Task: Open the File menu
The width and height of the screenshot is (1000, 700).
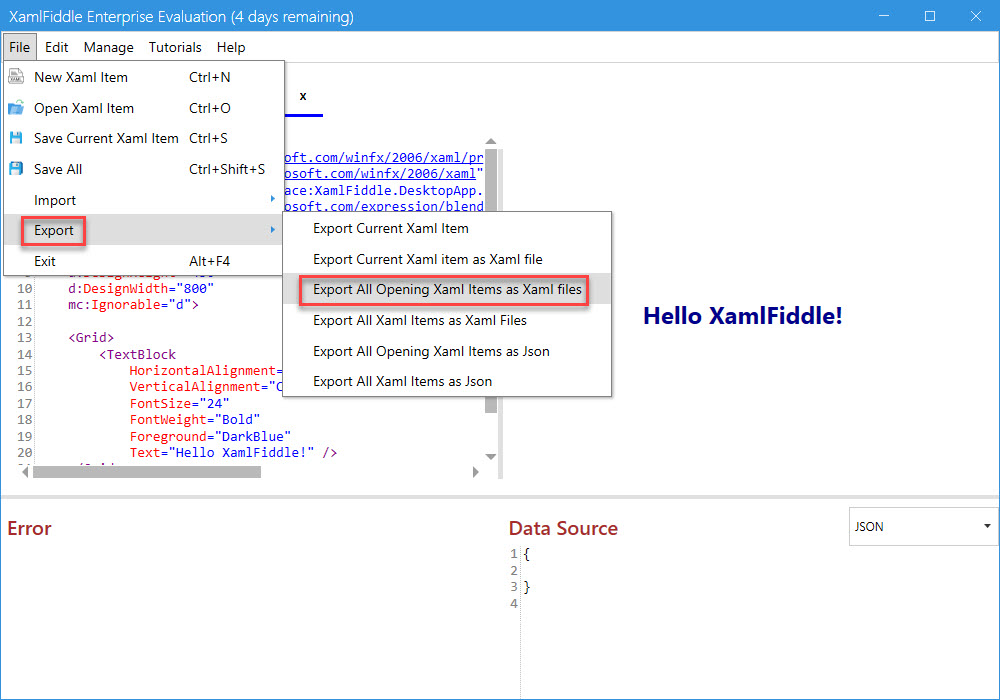Action: (19, 47)
